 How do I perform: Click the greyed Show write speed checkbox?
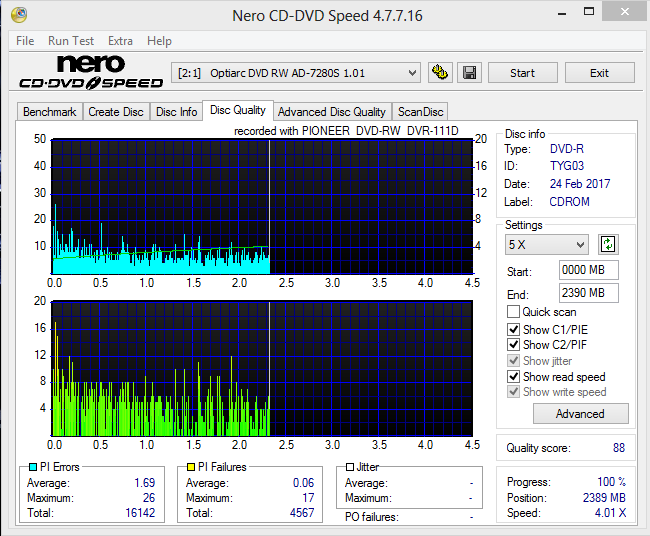[513, 392]
